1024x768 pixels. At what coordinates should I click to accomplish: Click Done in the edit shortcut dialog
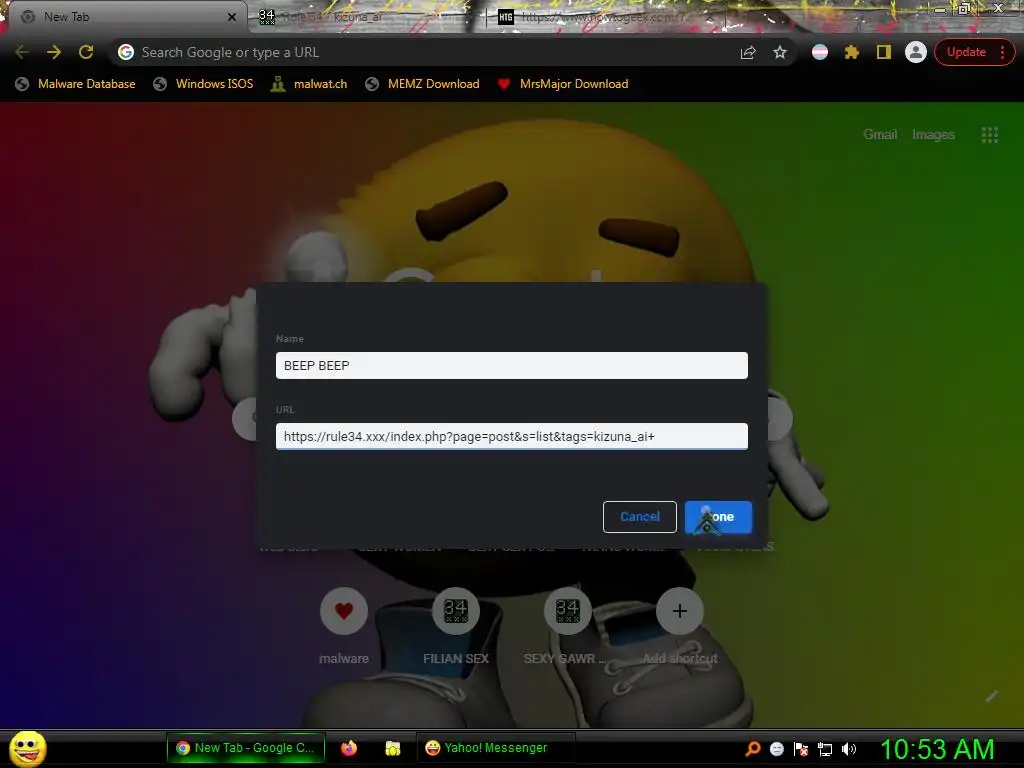pyautogui.click(x=718, y=517)
